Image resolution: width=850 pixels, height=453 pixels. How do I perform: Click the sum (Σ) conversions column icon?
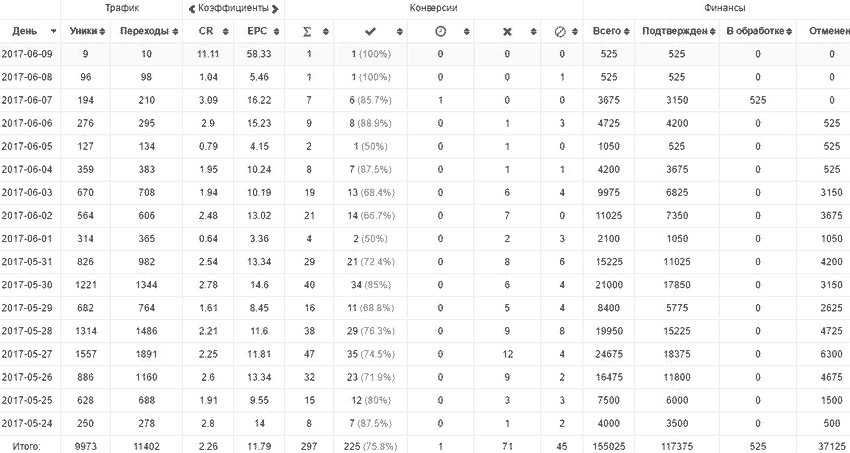click(307, 31)
